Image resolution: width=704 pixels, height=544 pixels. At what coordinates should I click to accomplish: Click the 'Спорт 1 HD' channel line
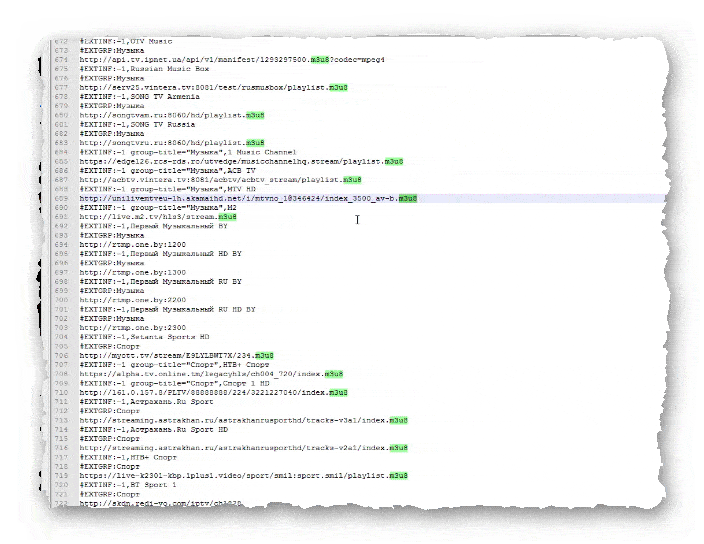point(174,383)
